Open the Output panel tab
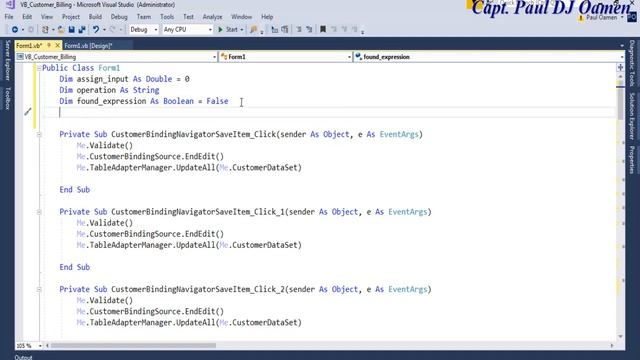Image resolution: width=640 pixels, height=360 pixels. [x=23, y=357]
